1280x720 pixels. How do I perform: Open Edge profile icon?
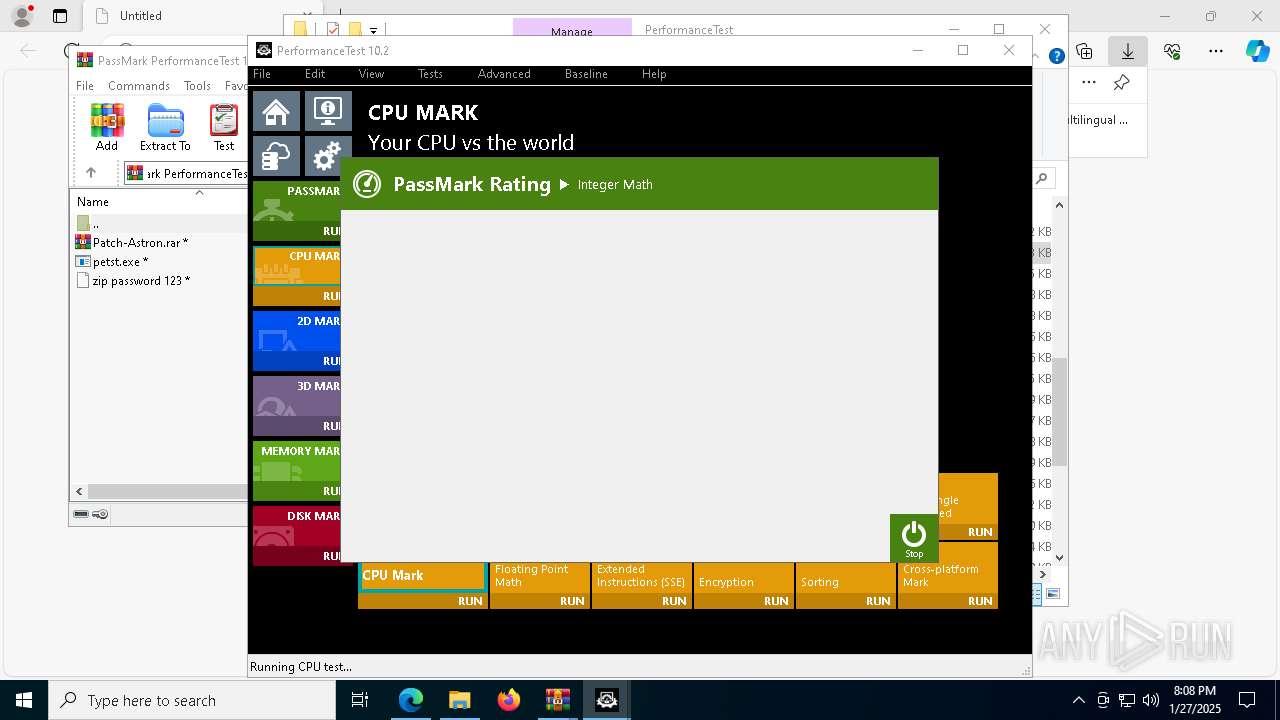(x=22, y=16)
